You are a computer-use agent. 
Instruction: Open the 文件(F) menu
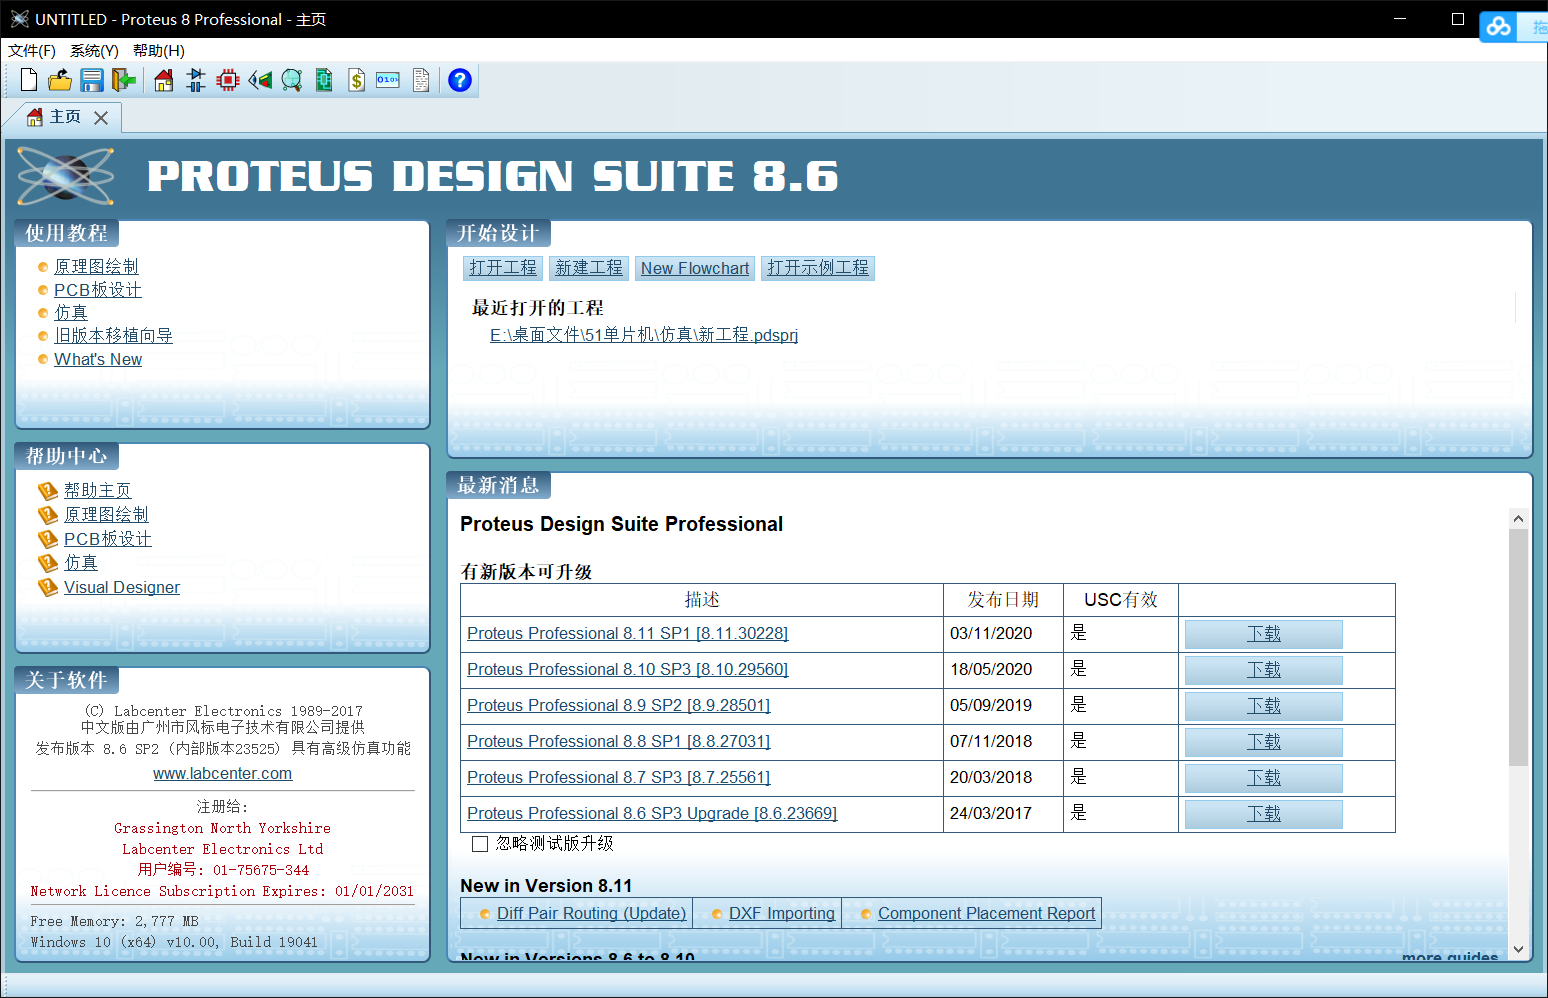click(x=32, y=51)
